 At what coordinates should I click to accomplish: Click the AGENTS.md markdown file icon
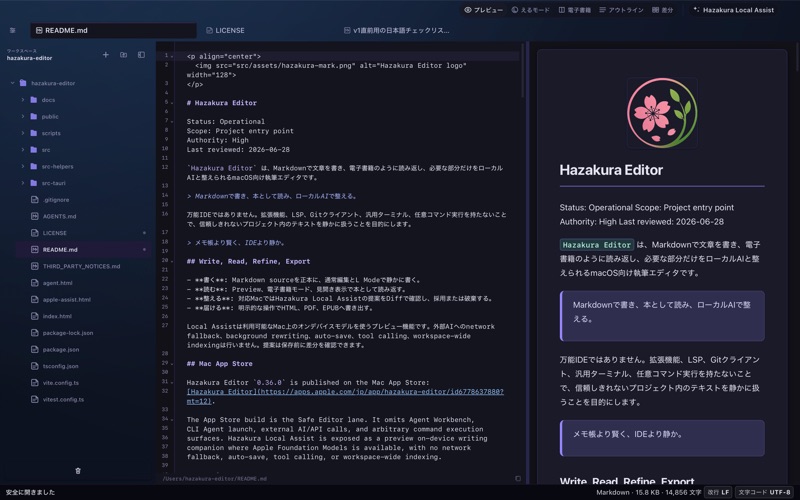(35, 216)
